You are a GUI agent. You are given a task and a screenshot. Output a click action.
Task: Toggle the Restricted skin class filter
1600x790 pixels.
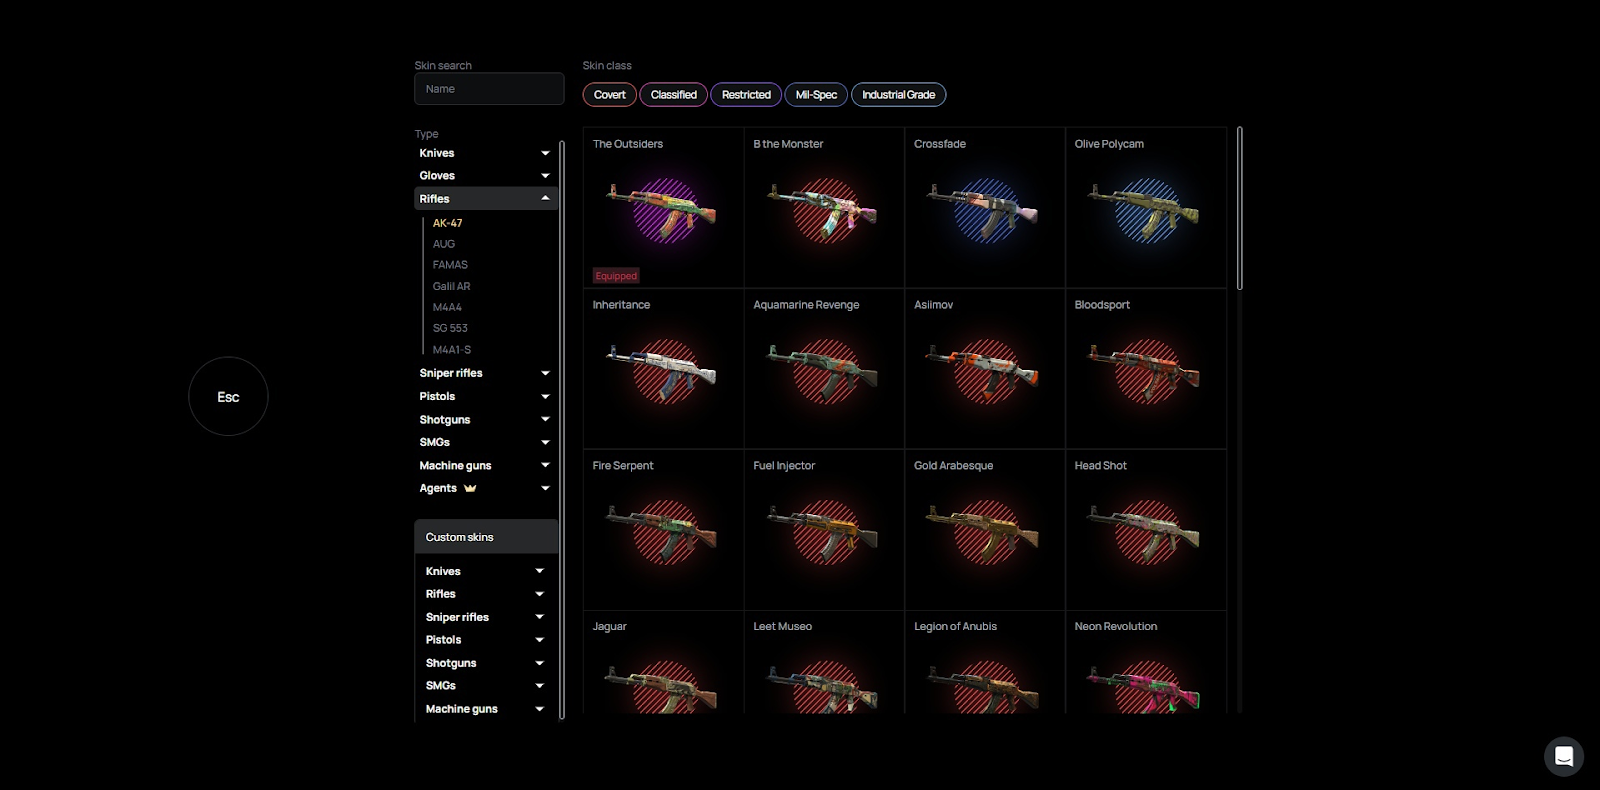[746, 95]
